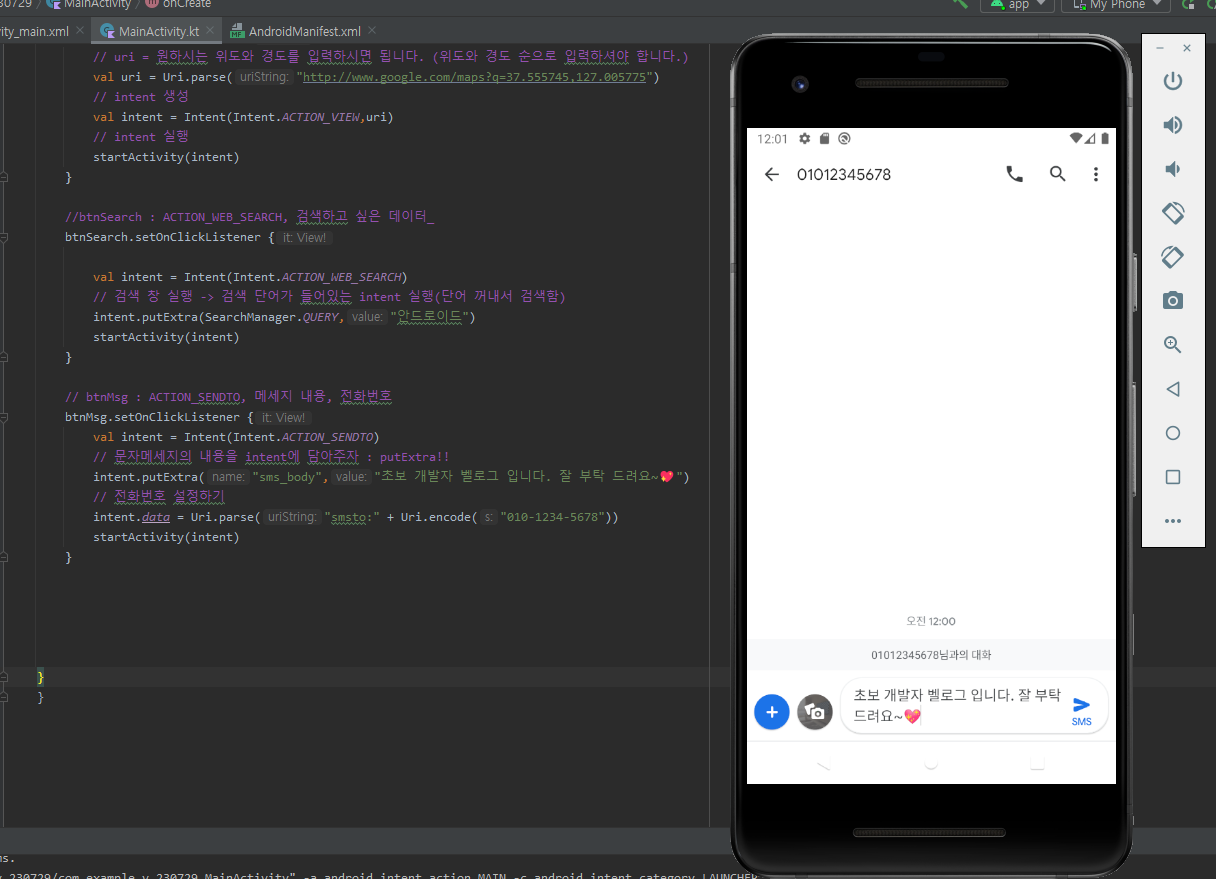Activate emulator zoom magnifier icon

pyautogui.click(x=1173, y=345)
